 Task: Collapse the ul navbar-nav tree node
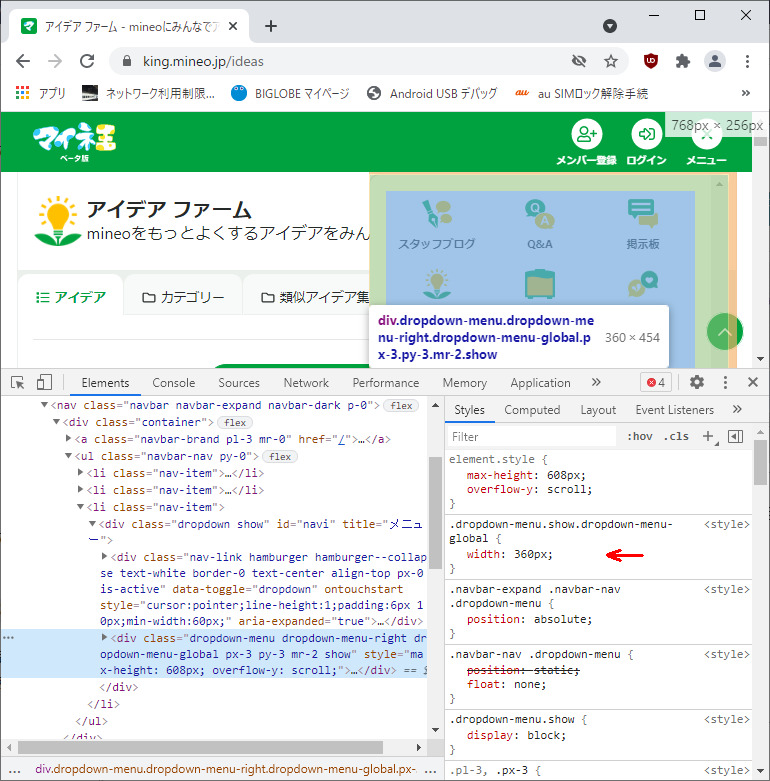[68, 456]
